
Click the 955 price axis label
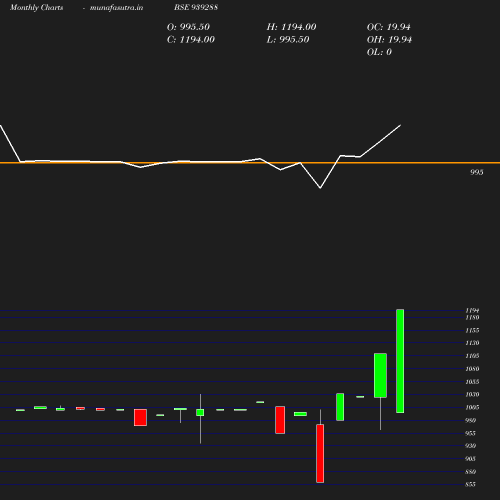(x=470, y=433)
